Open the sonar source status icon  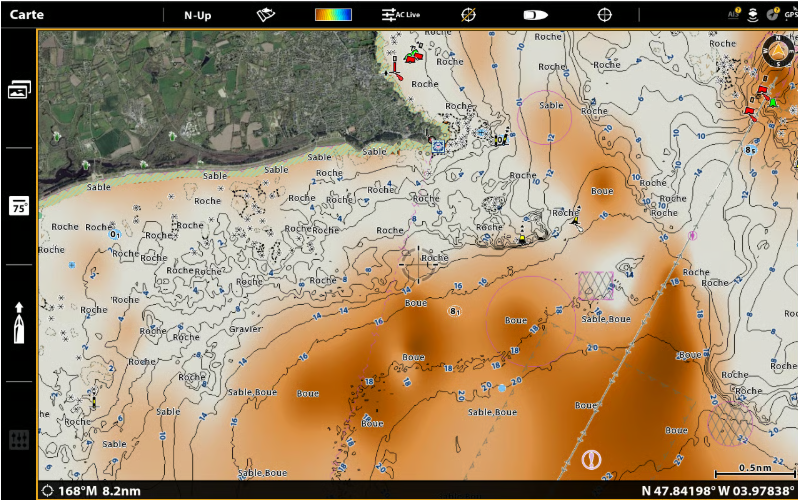point(753,15)
